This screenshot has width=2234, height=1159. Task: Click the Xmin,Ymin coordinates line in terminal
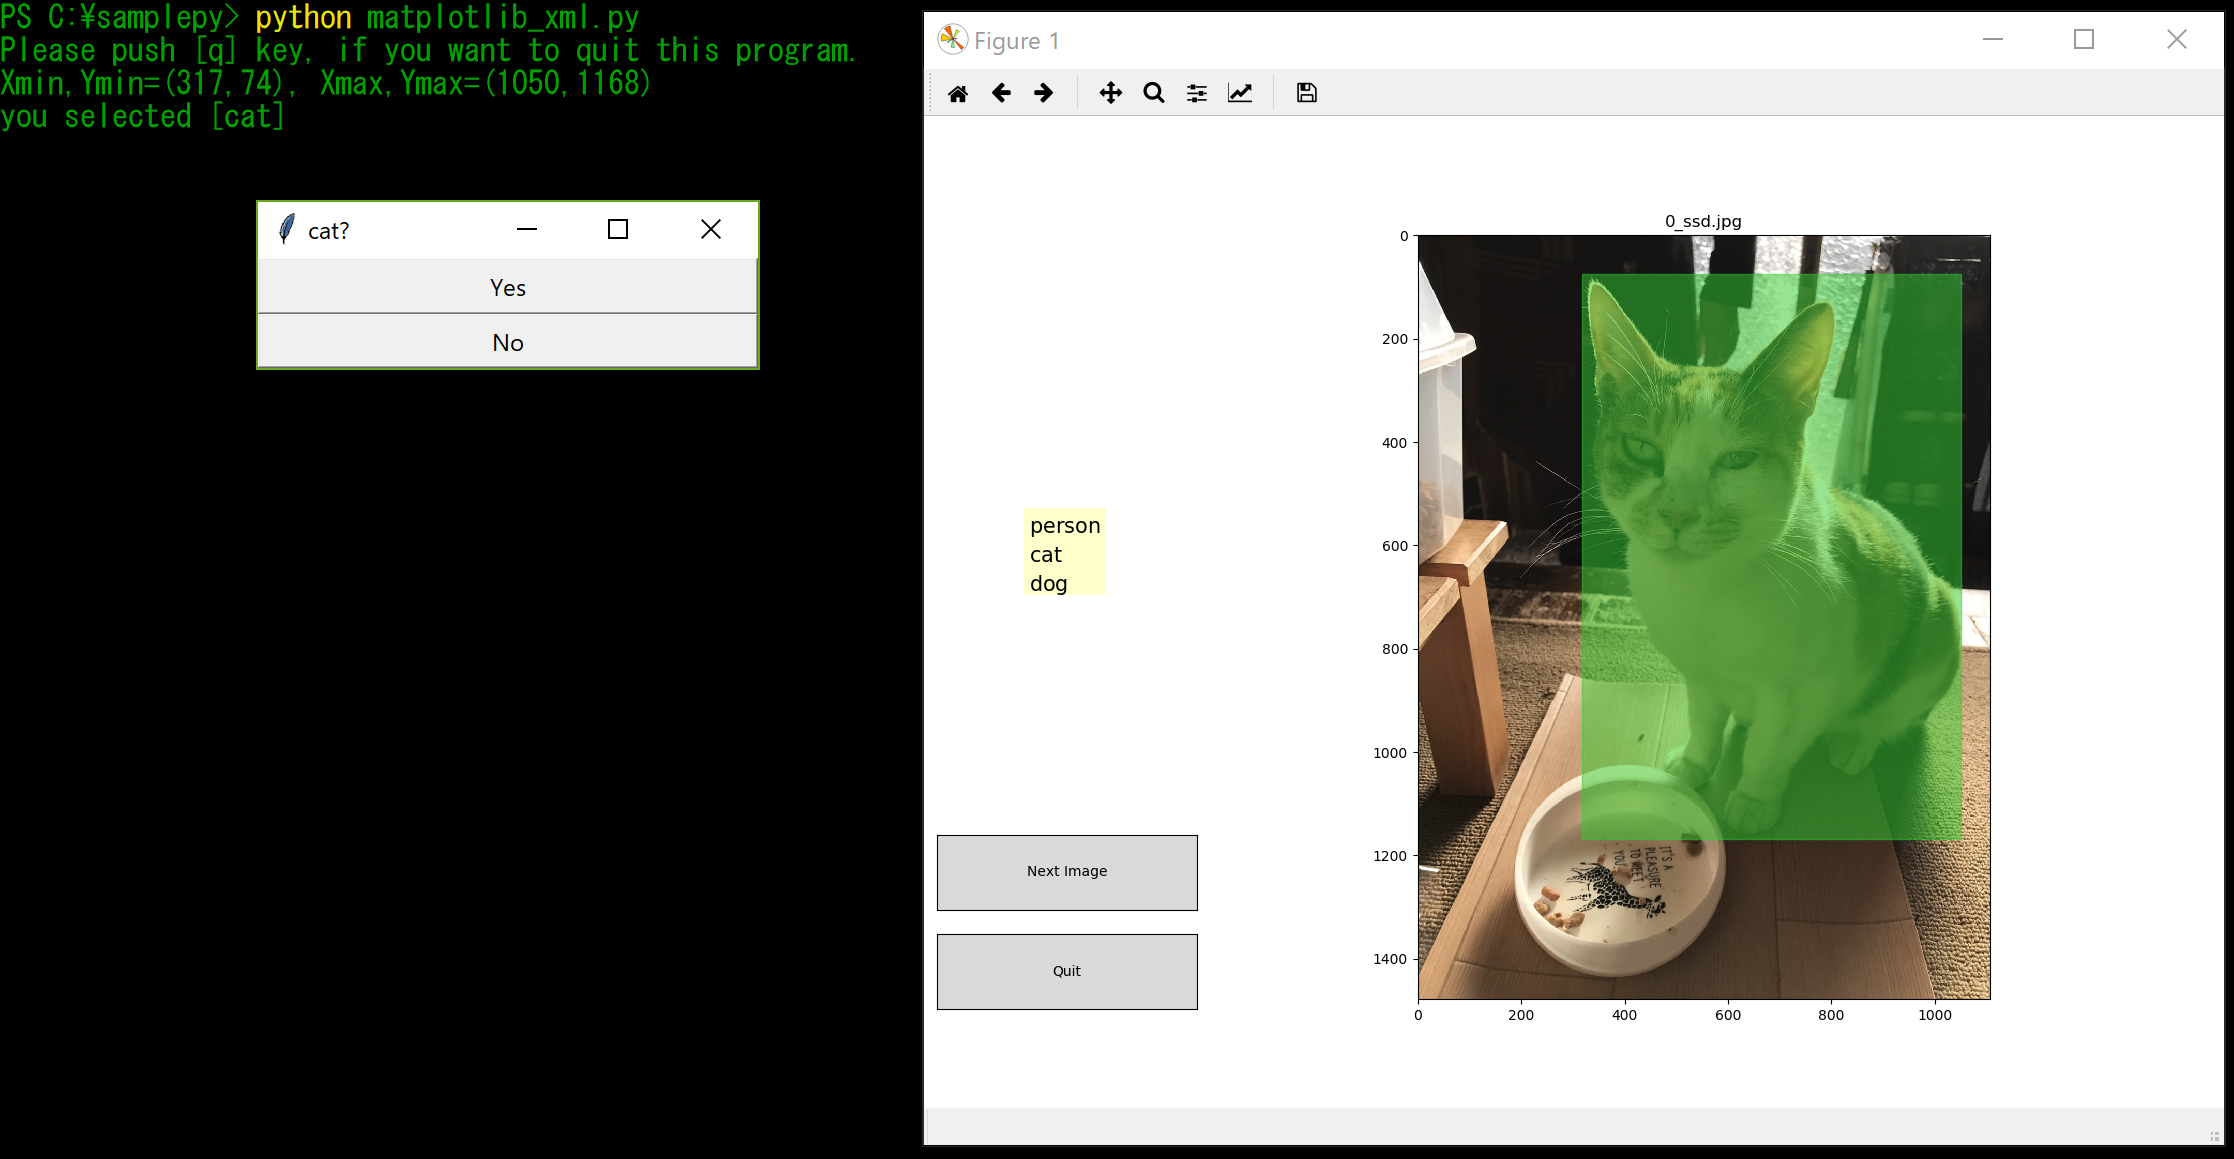click(x=326, y=83)
